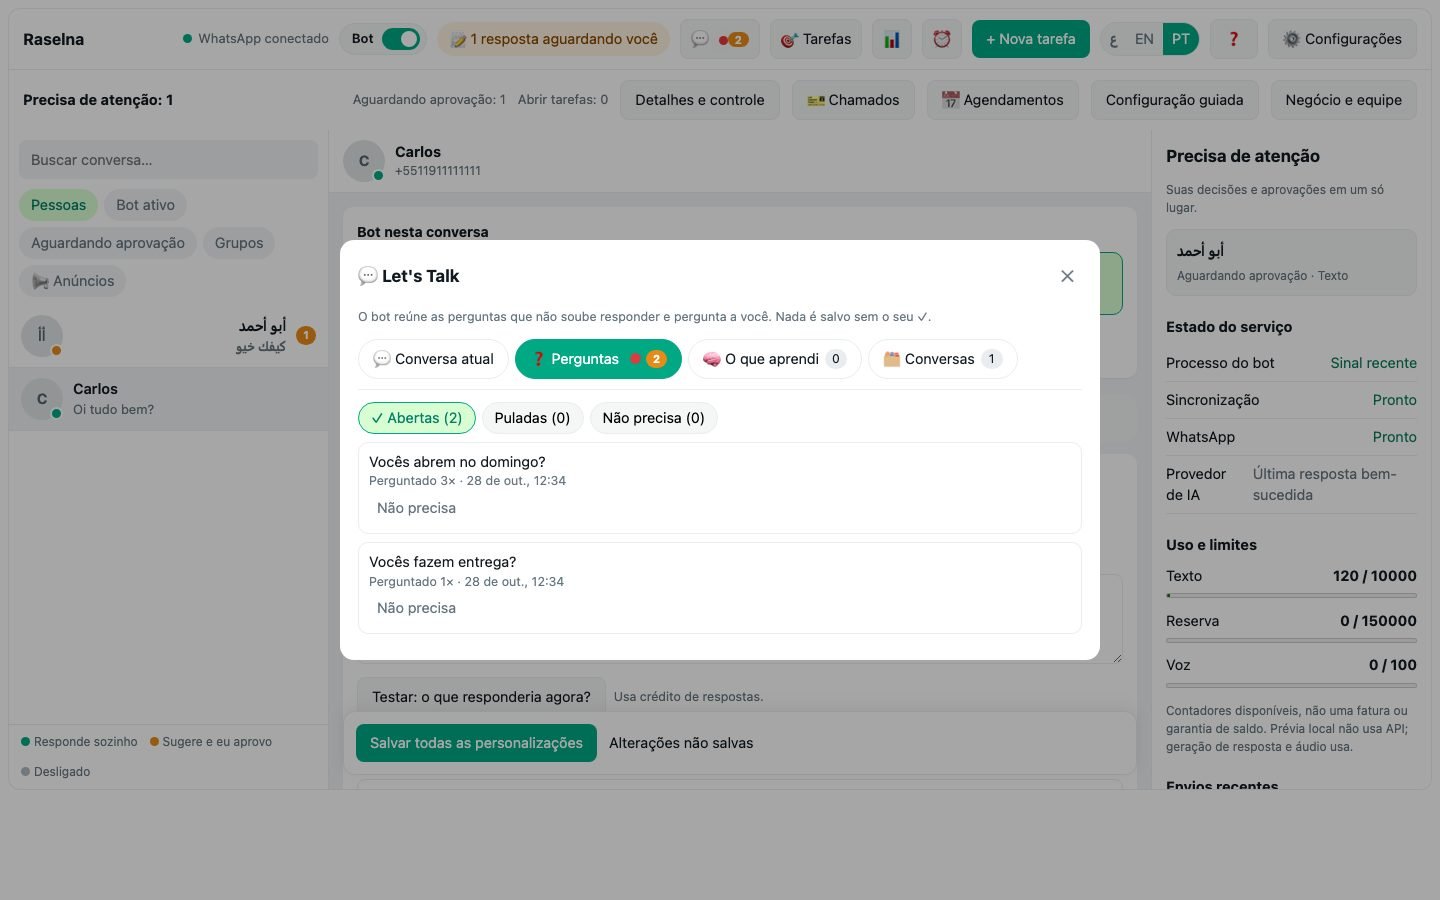Open the Conversas tab
Screen dimensions: 1440x900
click(x=942, y=359)
